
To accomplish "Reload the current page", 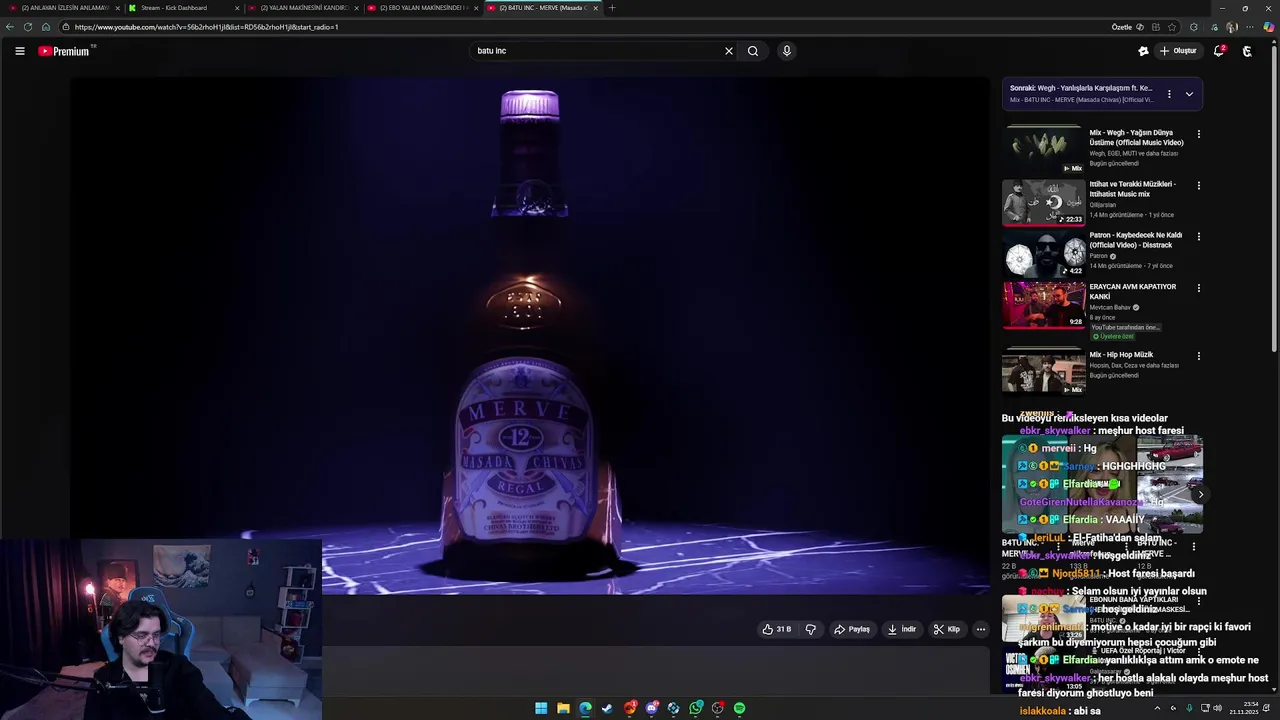I will [x=28, y=27].
